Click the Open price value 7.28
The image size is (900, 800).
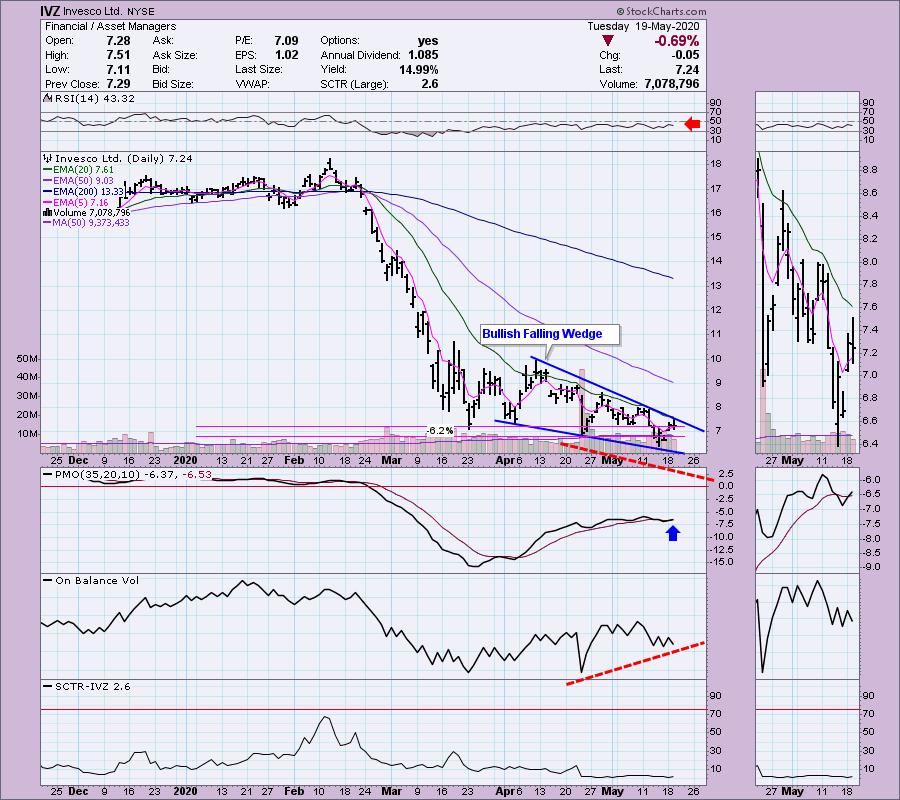(x=118, y=41)
